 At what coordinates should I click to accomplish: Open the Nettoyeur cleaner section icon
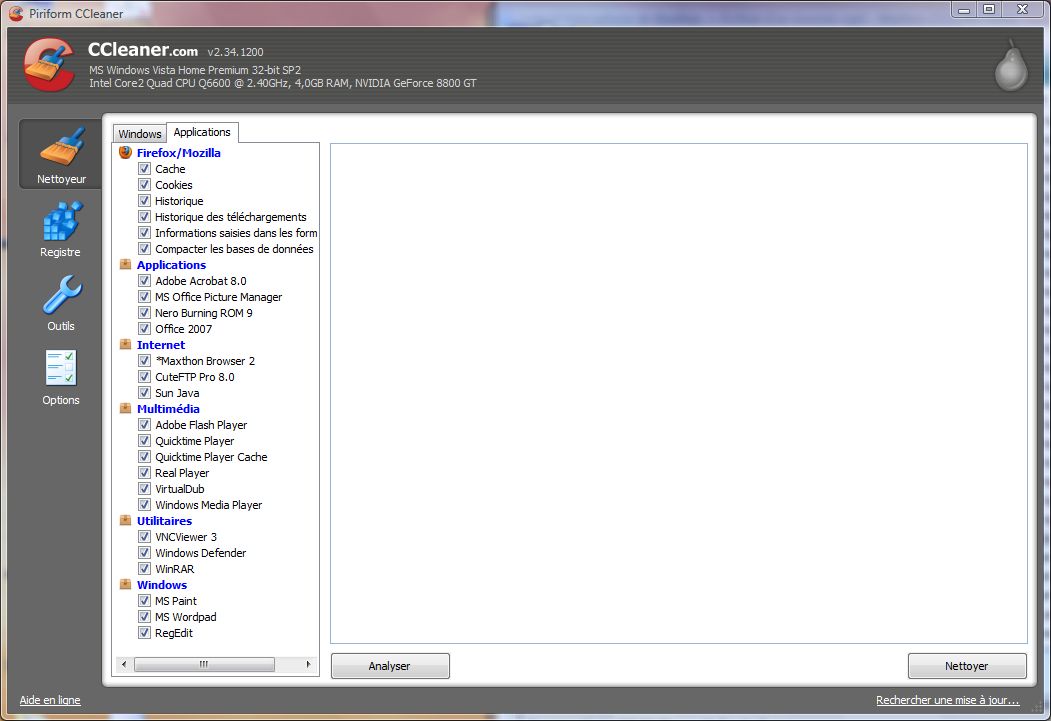point(62,147)
